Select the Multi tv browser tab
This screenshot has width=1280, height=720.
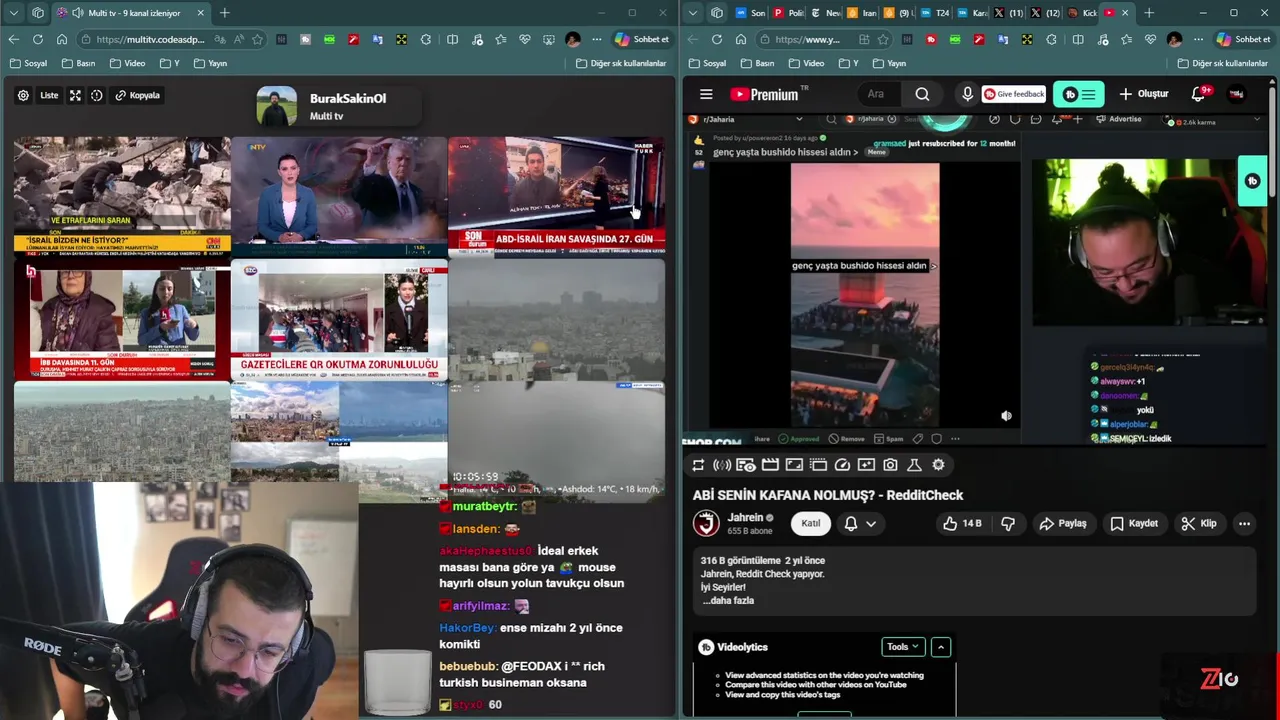tap(130, 13)
